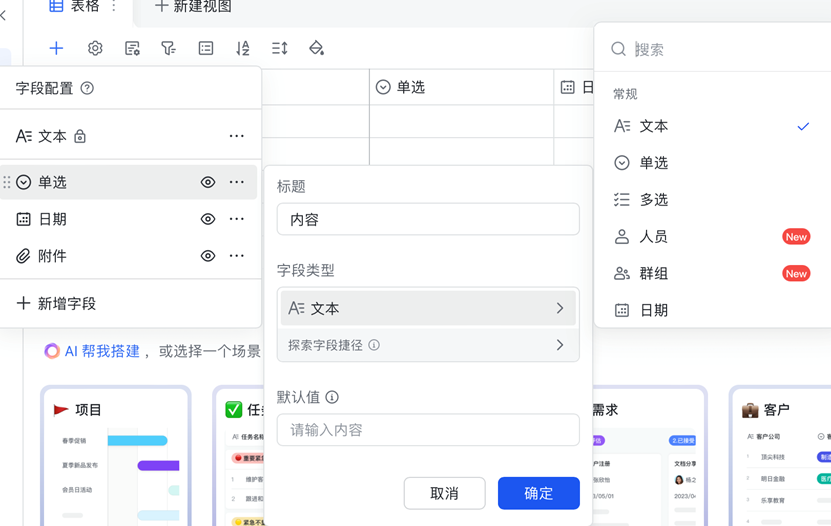Viewport: 831px width, 526px height.
Task: Click 新增字段 to add a field
Action: [x=56, y=304]
